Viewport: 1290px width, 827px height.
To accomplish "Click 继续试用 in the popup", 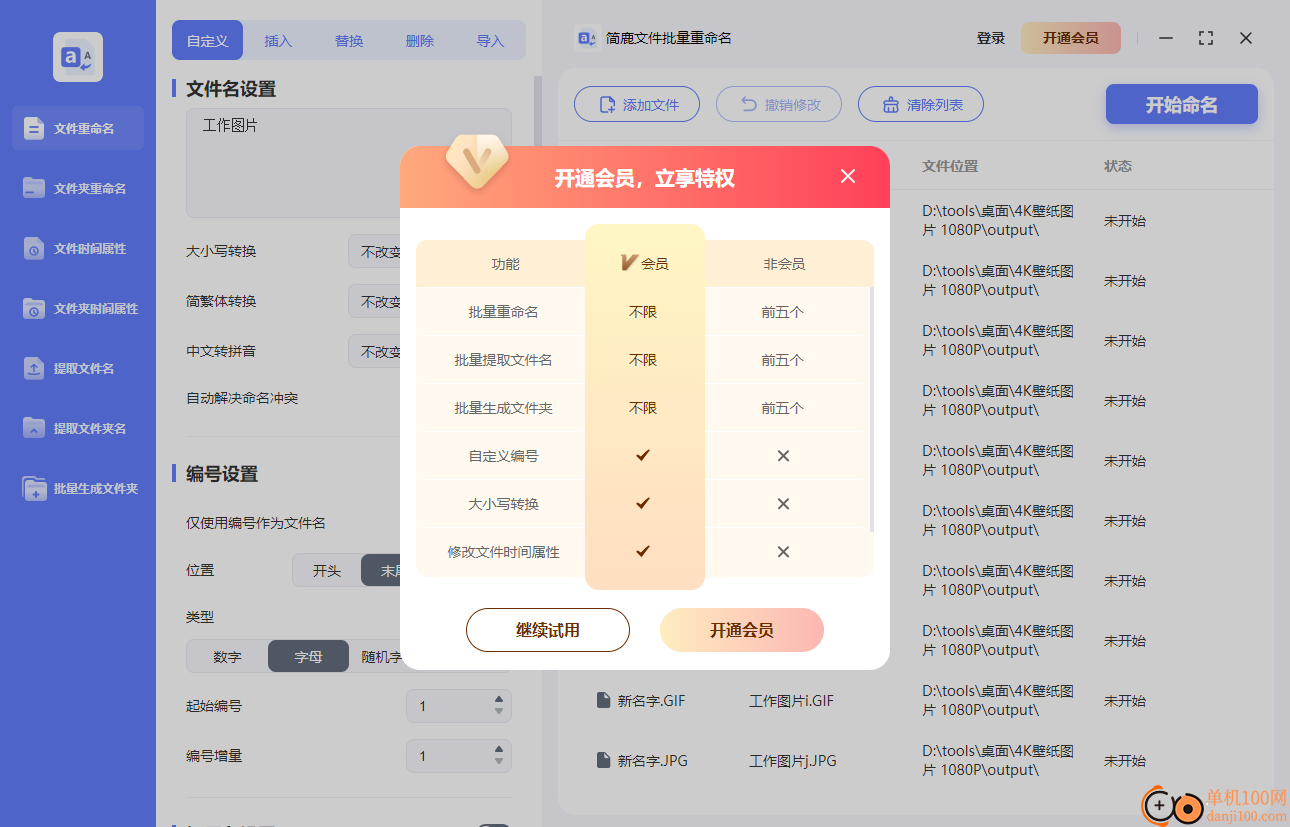I will [548, 630].
